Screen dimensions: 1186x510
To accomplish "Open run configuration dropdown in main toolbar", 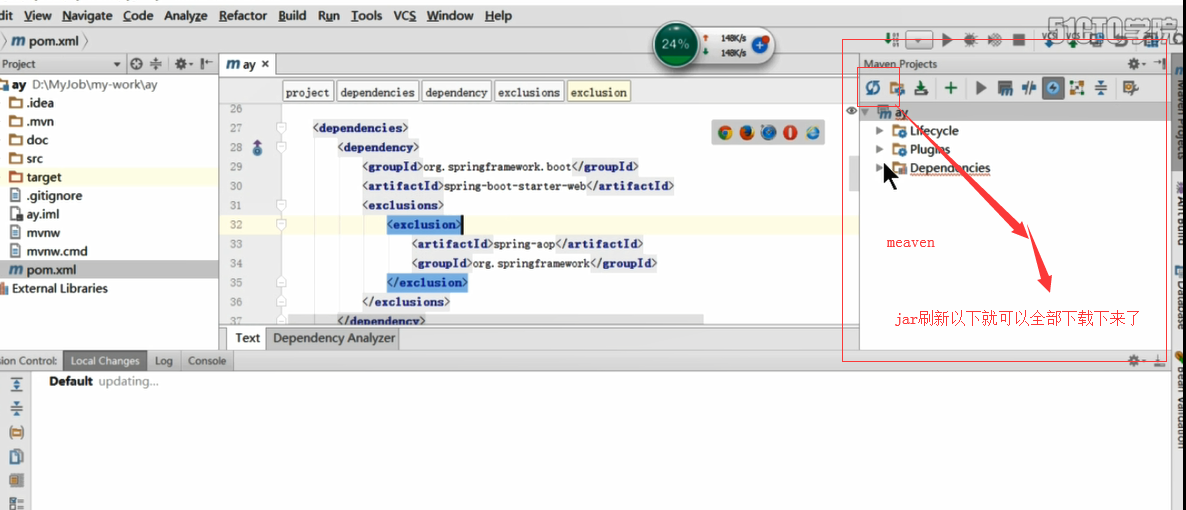I will [x=920, y=39].
